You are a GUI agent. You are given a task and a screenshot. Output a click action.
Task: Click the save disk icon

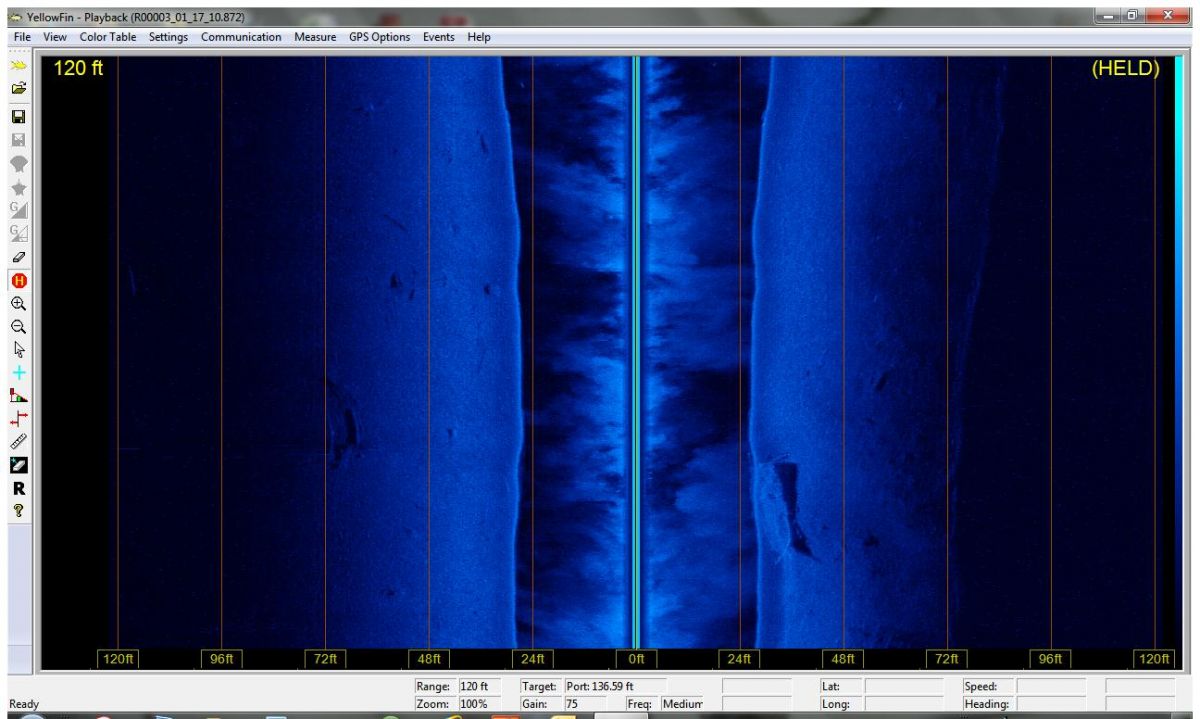[18, 116]
